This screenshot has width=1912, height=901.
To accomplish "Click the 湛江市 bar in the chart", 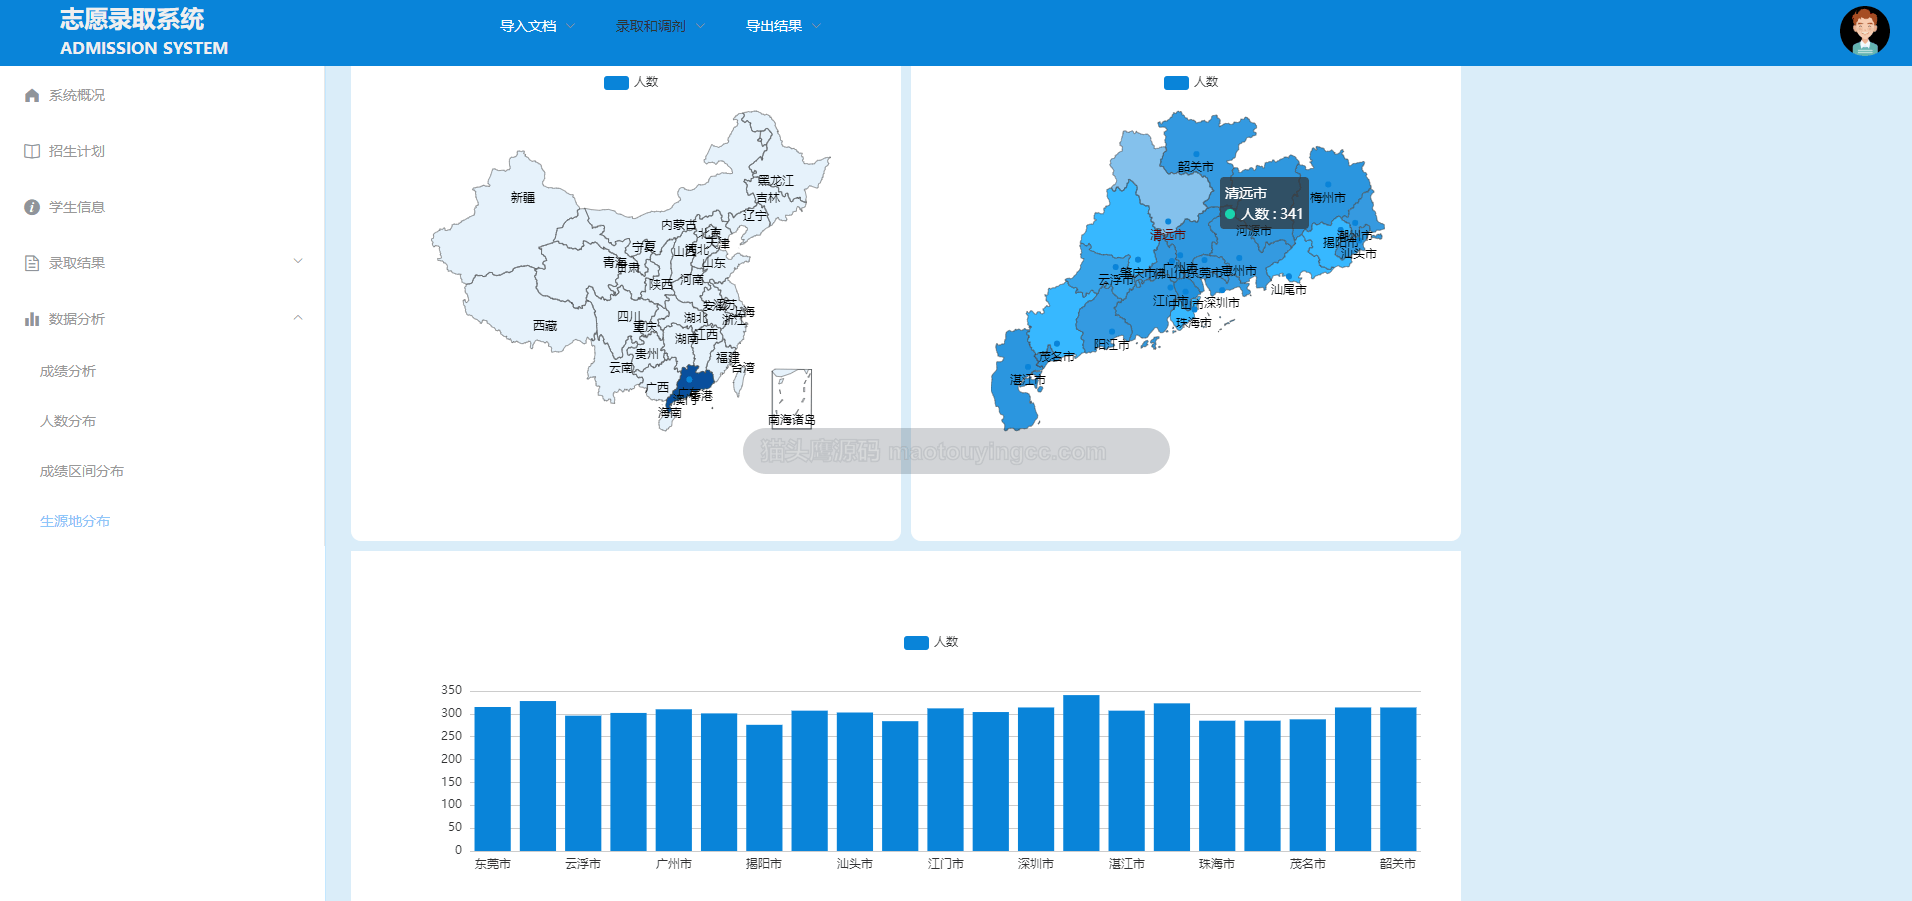I will point(1127,781).
